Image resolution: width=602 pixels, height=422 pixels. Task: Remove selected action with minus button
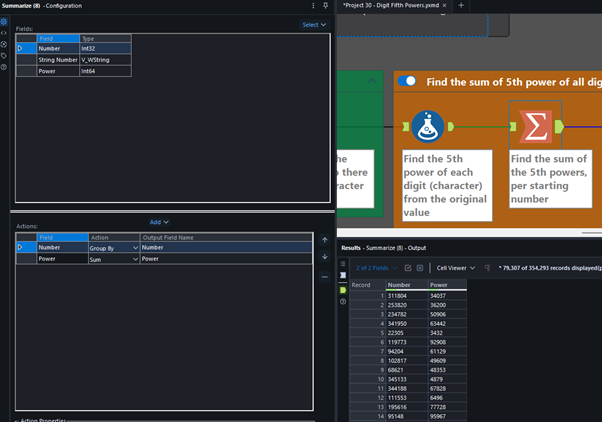point(324,276)
